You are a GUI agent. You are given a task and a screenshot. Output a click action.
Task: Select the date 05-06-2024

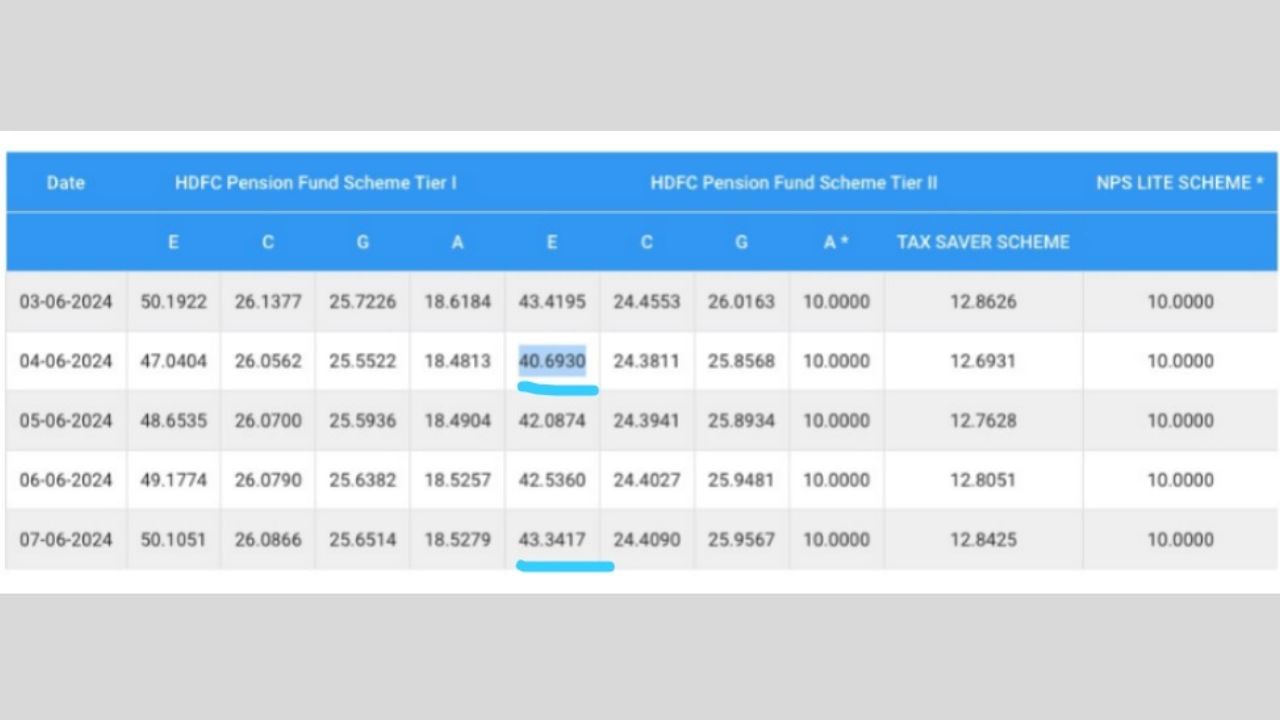click(x=66, y=421)
